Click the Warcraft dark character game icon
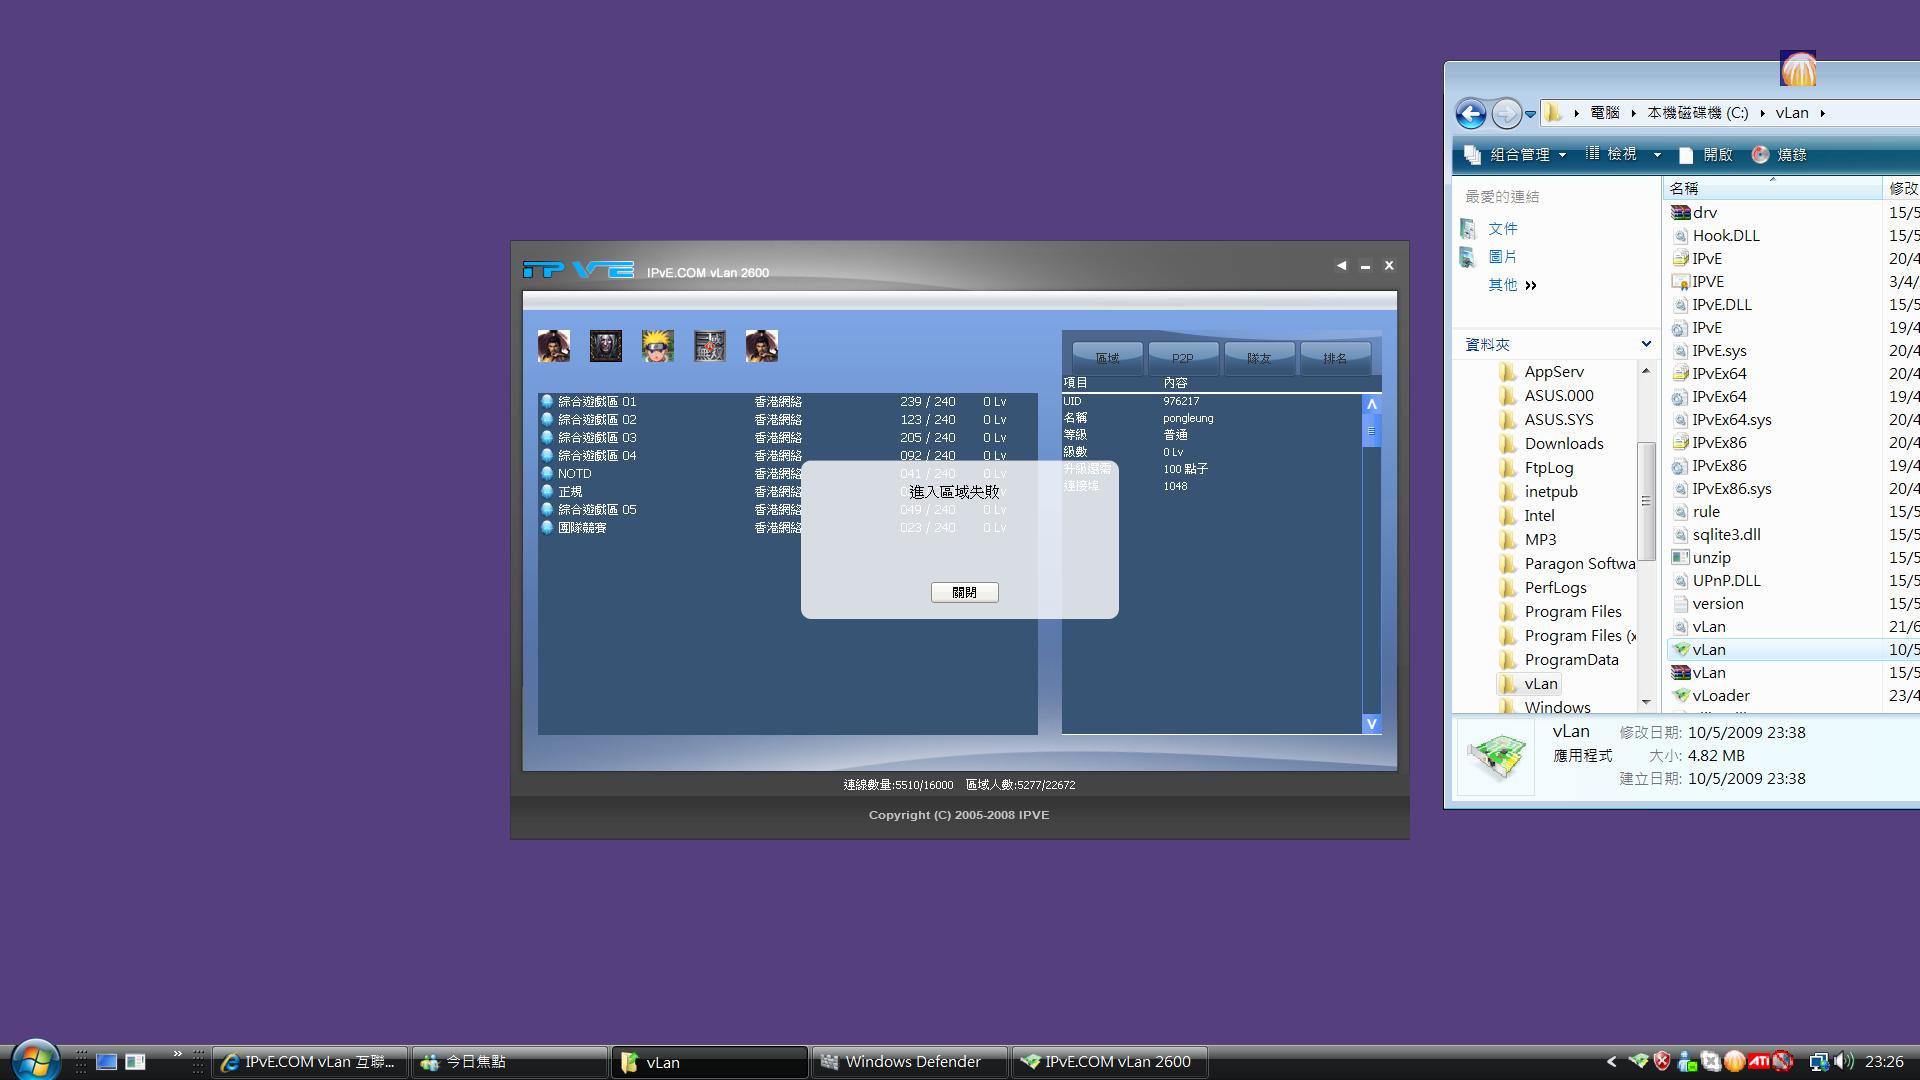The width and height of the screenshot is (1920, 1080). tap(606, 346)
